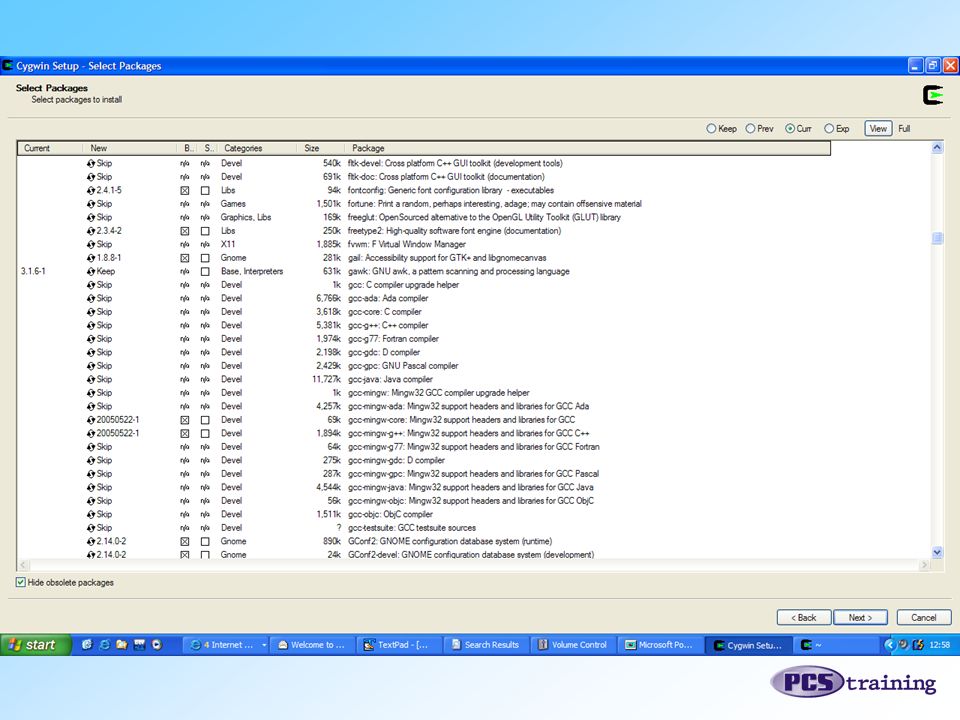Image resolution: width=960 pixels, height=720 pixels.
Task: Click the Categories column header
Action: (257, 148)
